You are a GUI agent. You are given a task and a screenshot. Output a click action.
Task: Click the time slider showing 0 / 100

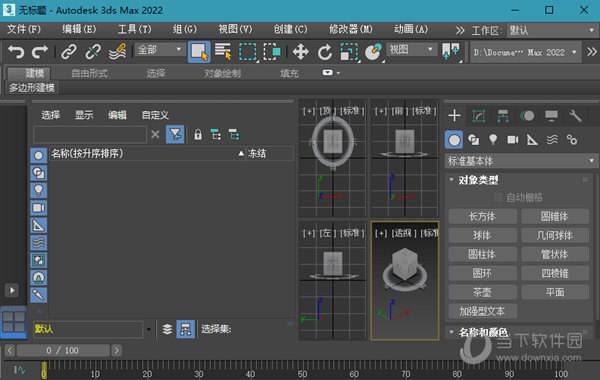[63, 350]
